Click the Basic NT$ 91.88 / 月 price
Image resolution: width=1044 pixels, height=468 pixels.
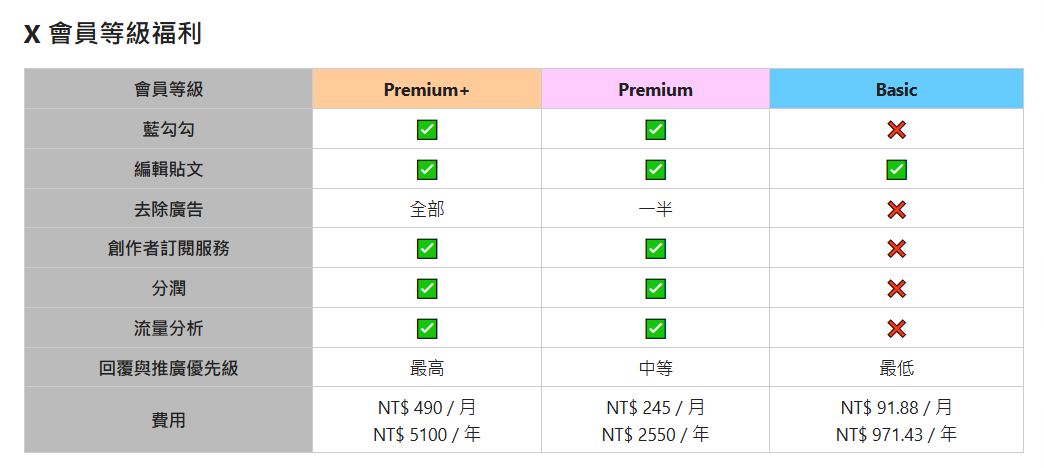point(896,407)
